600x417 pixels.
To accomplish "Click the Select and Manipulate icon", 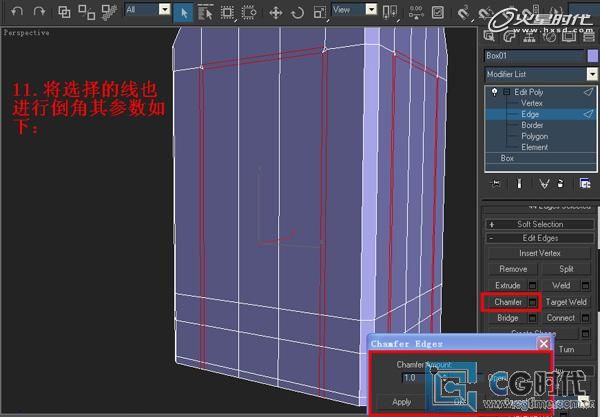I will [x=416, y=12].
